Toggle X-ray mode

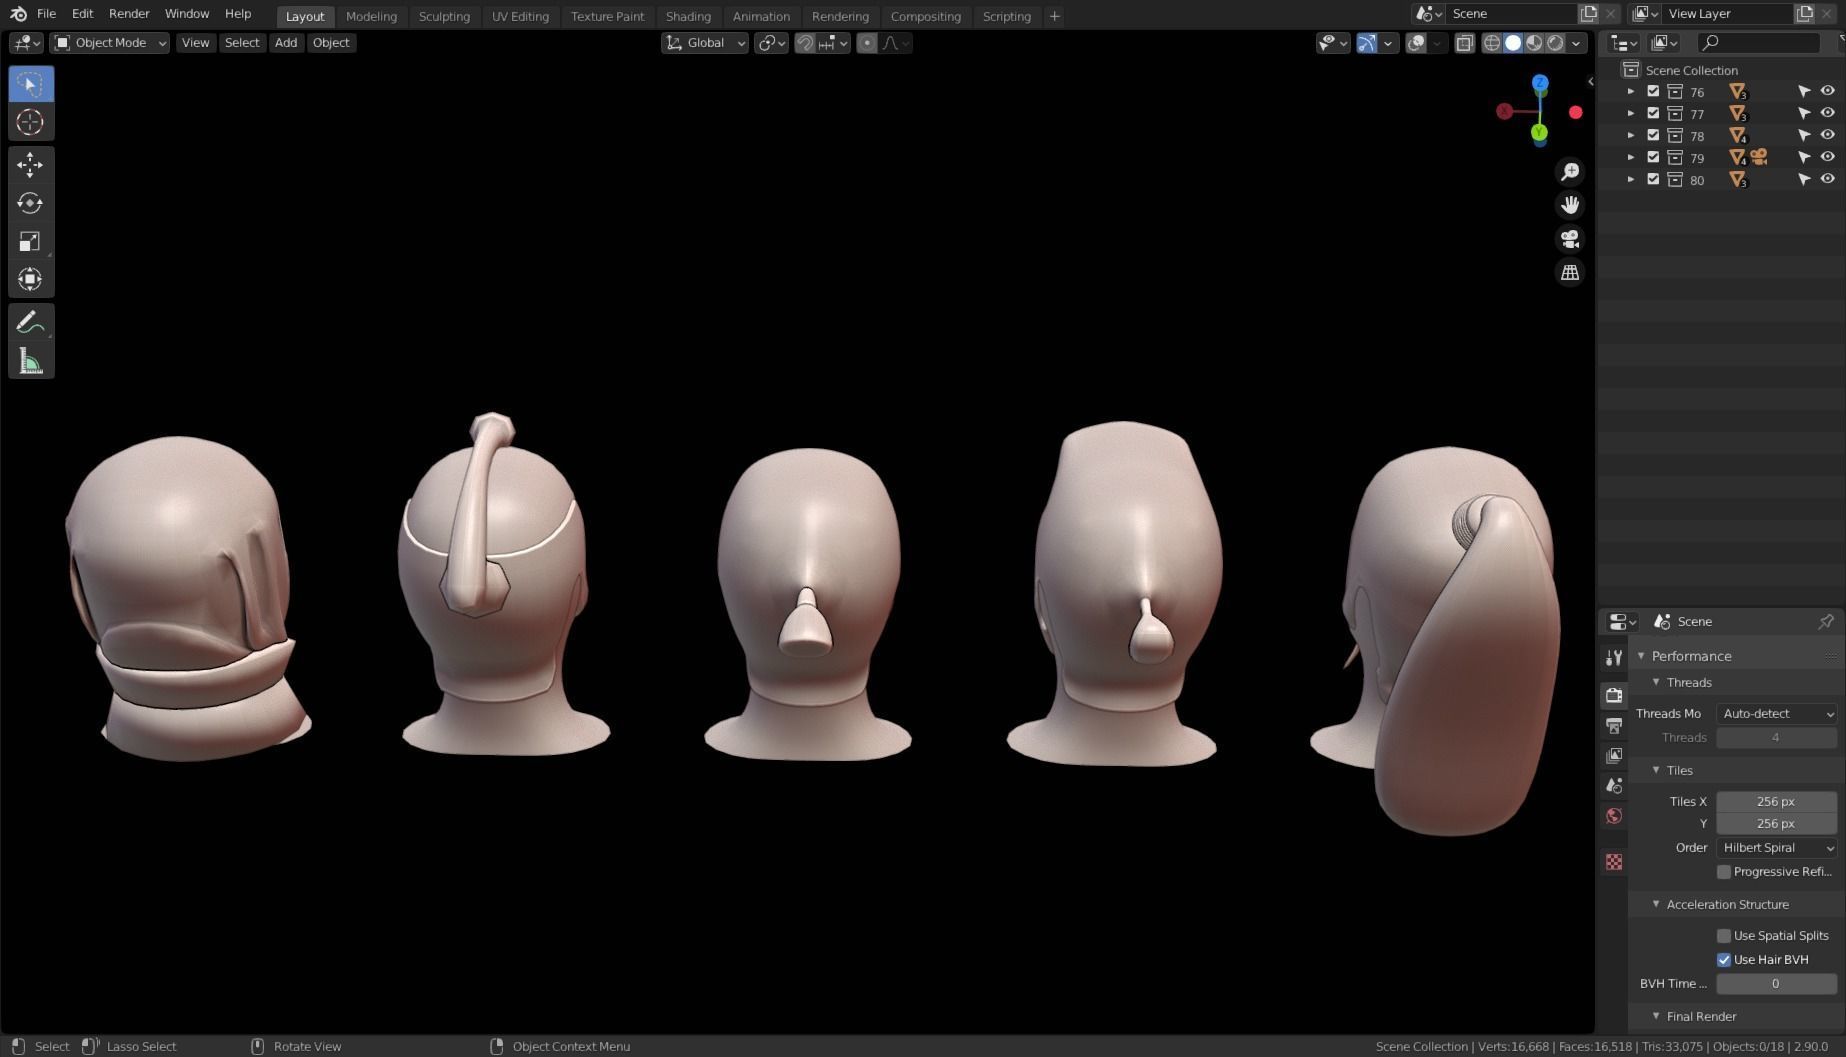tap(1464, 43)
